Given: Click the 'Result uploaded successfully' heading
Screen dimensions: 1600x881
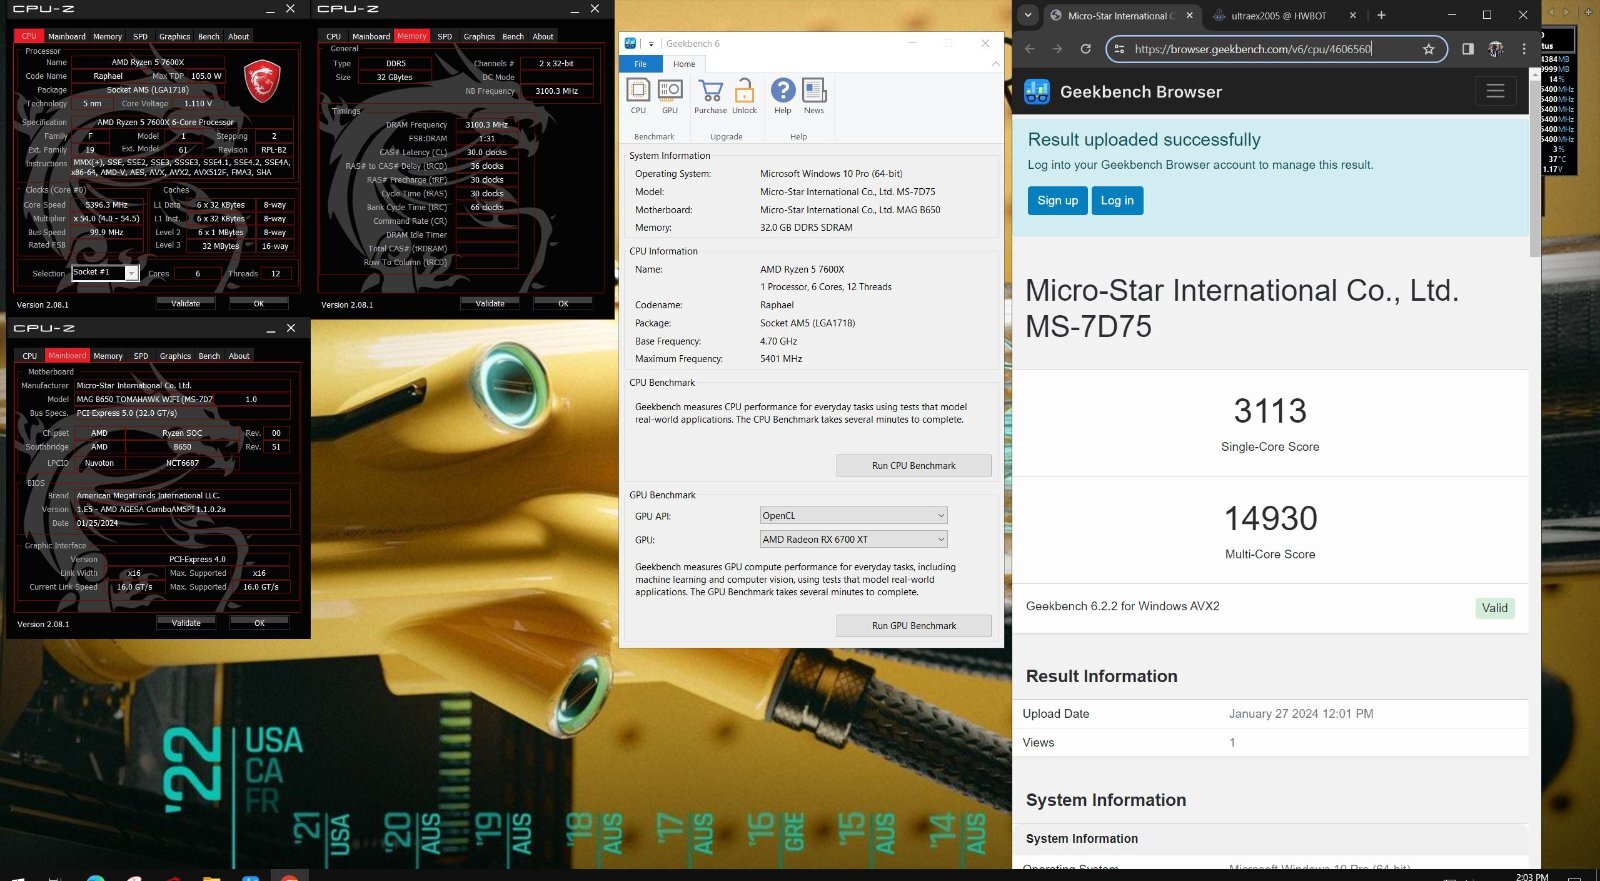Looking at the screenshot, I should tap(1144, 140).
